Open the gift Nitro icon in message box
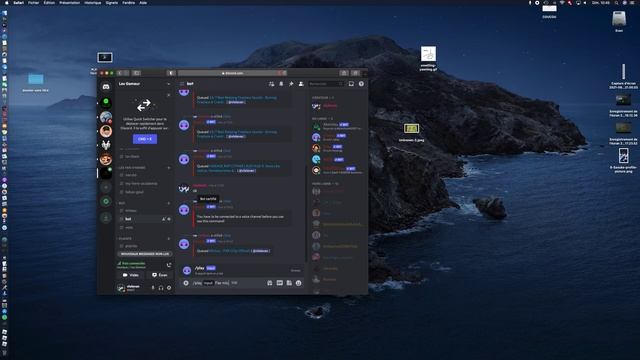 (x=270, y=283)
